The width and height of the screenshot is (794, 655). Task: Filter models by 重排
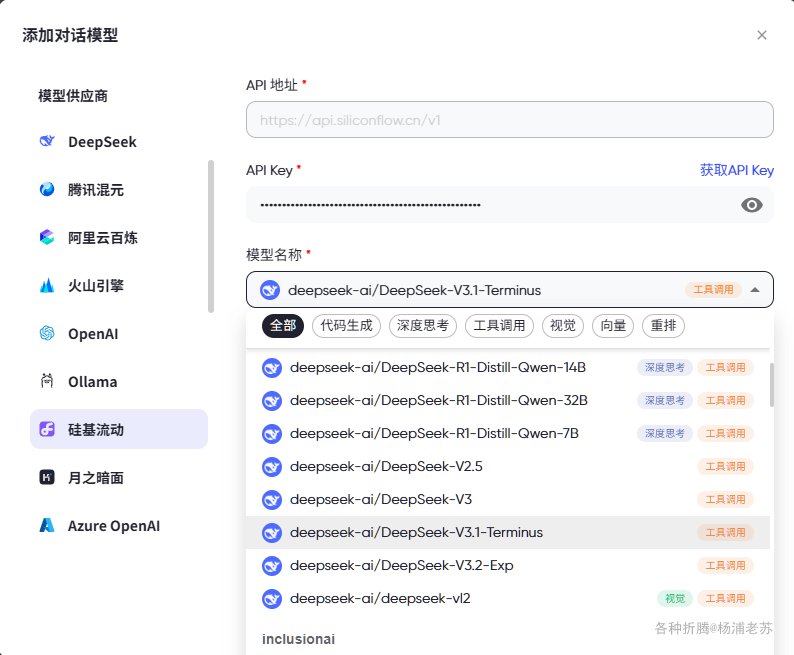pos(663,325)
